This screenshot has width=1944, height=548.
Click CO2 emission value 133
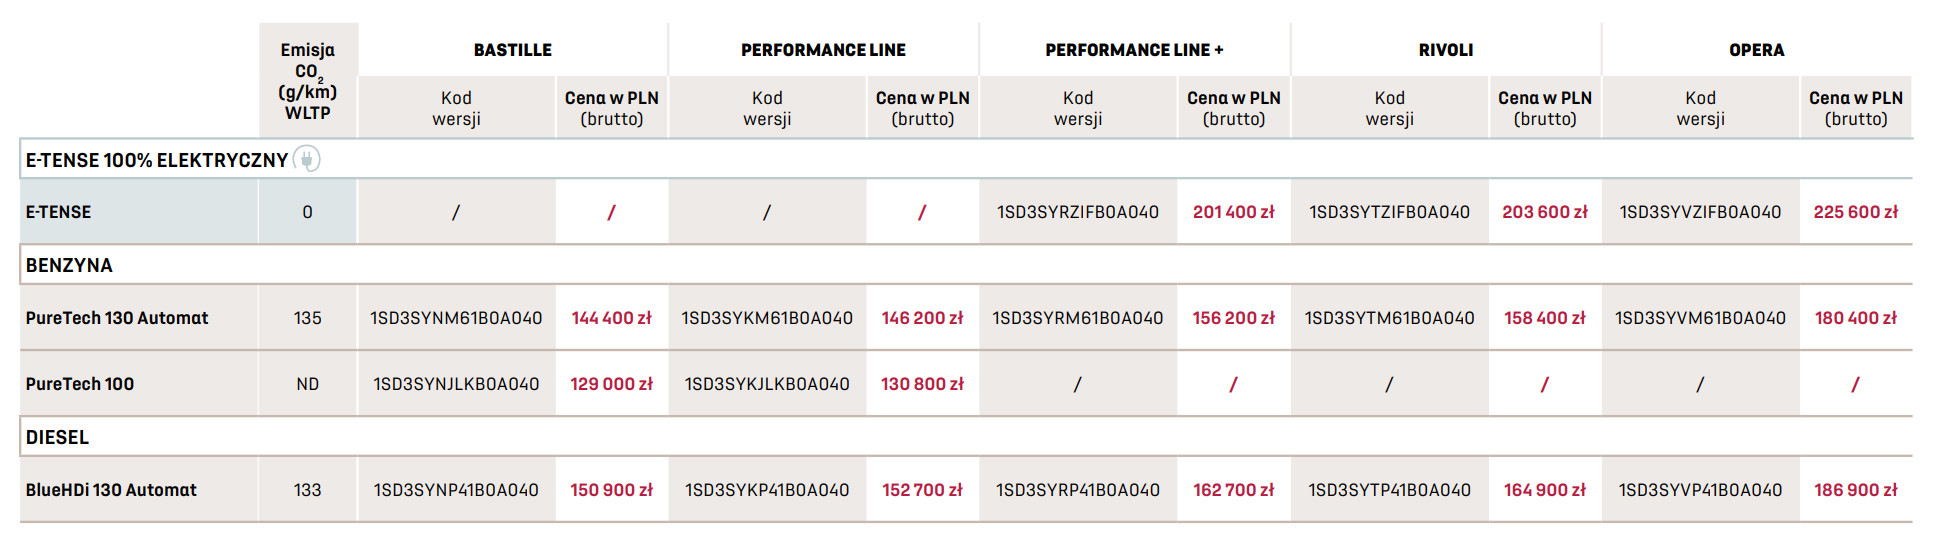pos(307,490)
